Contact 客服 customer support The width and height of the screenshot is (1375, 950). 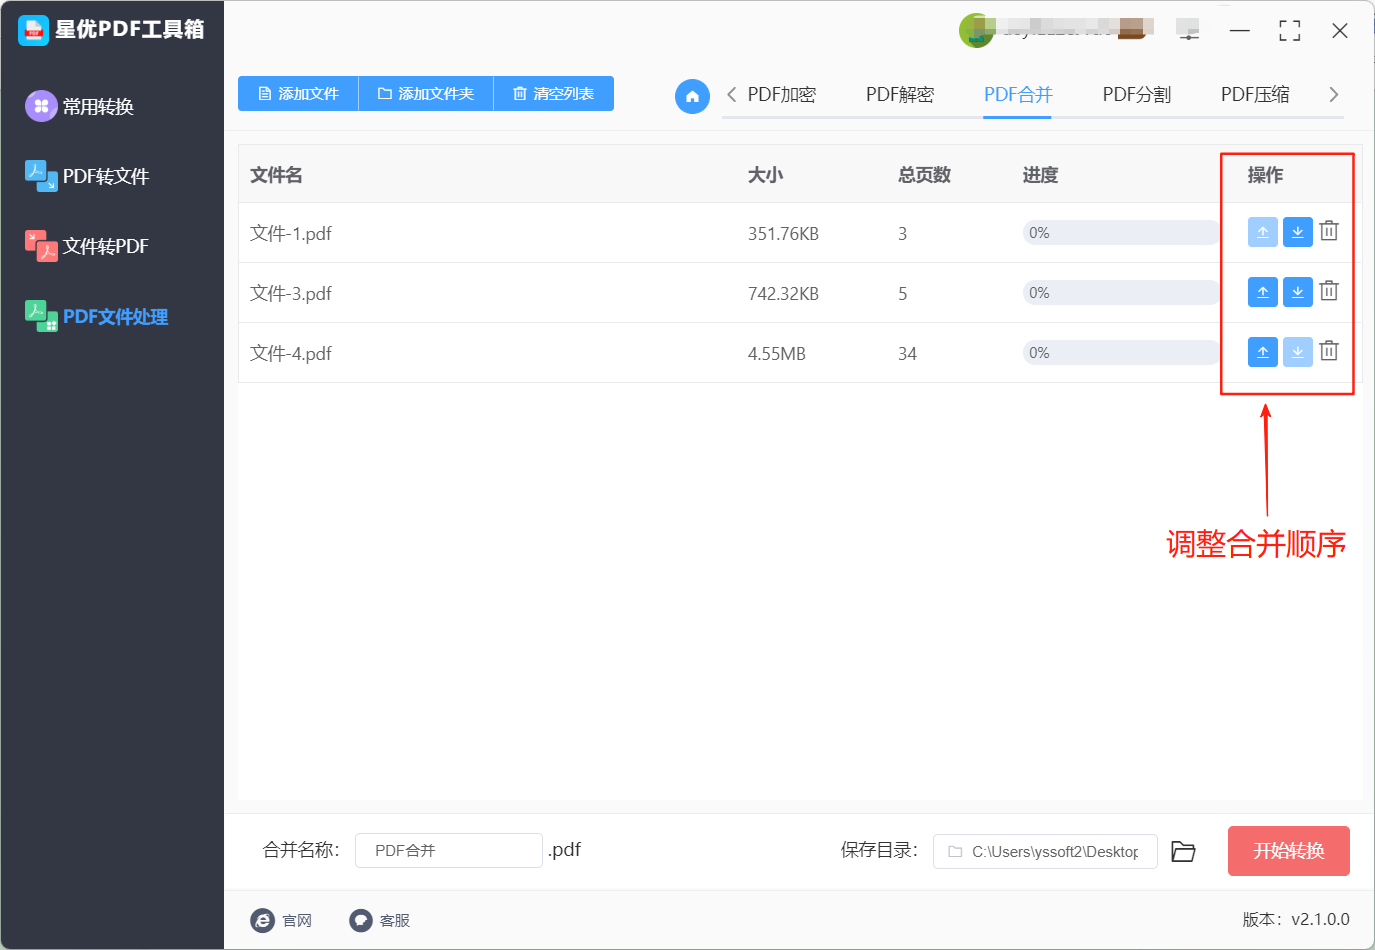(380, 920)
